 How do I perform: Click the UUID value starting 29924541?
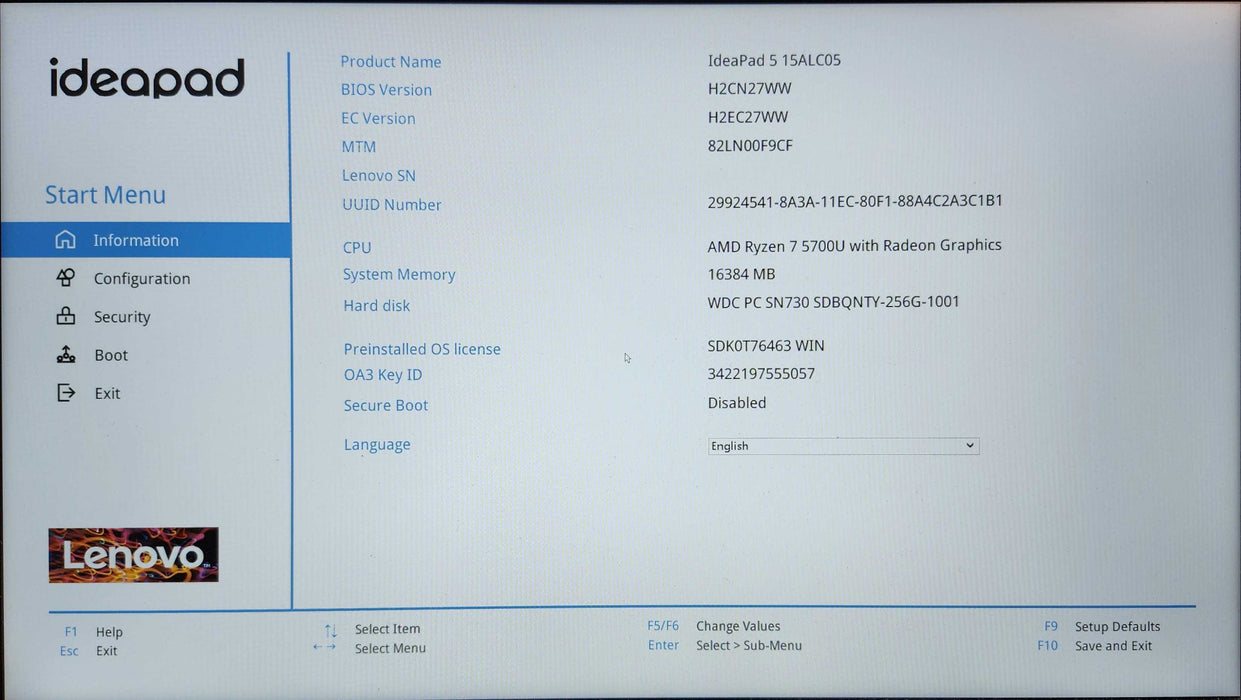tap(855, 201)
